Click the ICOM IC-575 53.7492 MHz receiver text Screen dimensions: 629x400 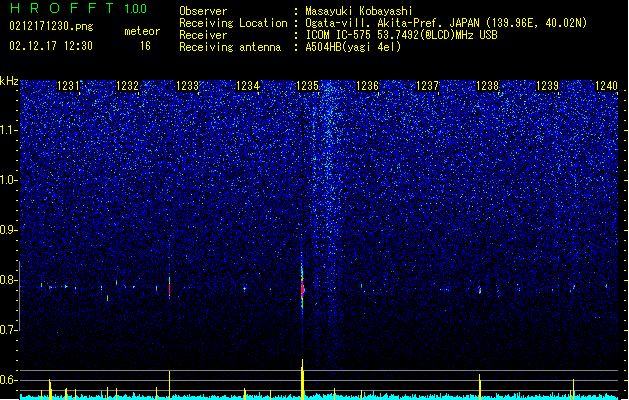pos(401,35)
